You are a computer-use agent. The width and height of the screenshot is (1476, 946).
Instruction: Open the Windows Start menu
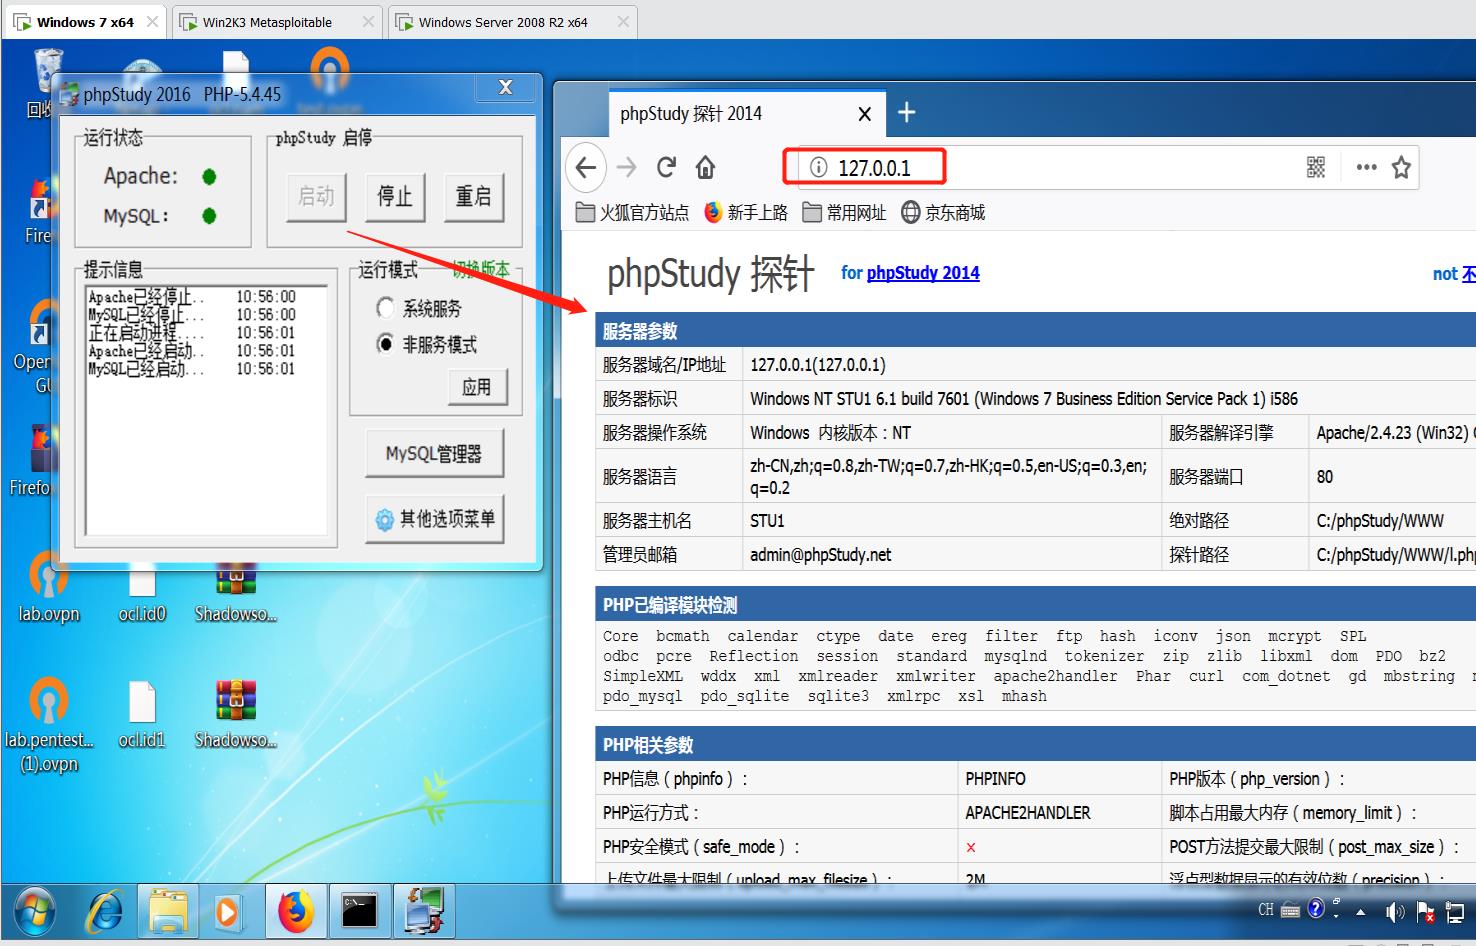35,912
